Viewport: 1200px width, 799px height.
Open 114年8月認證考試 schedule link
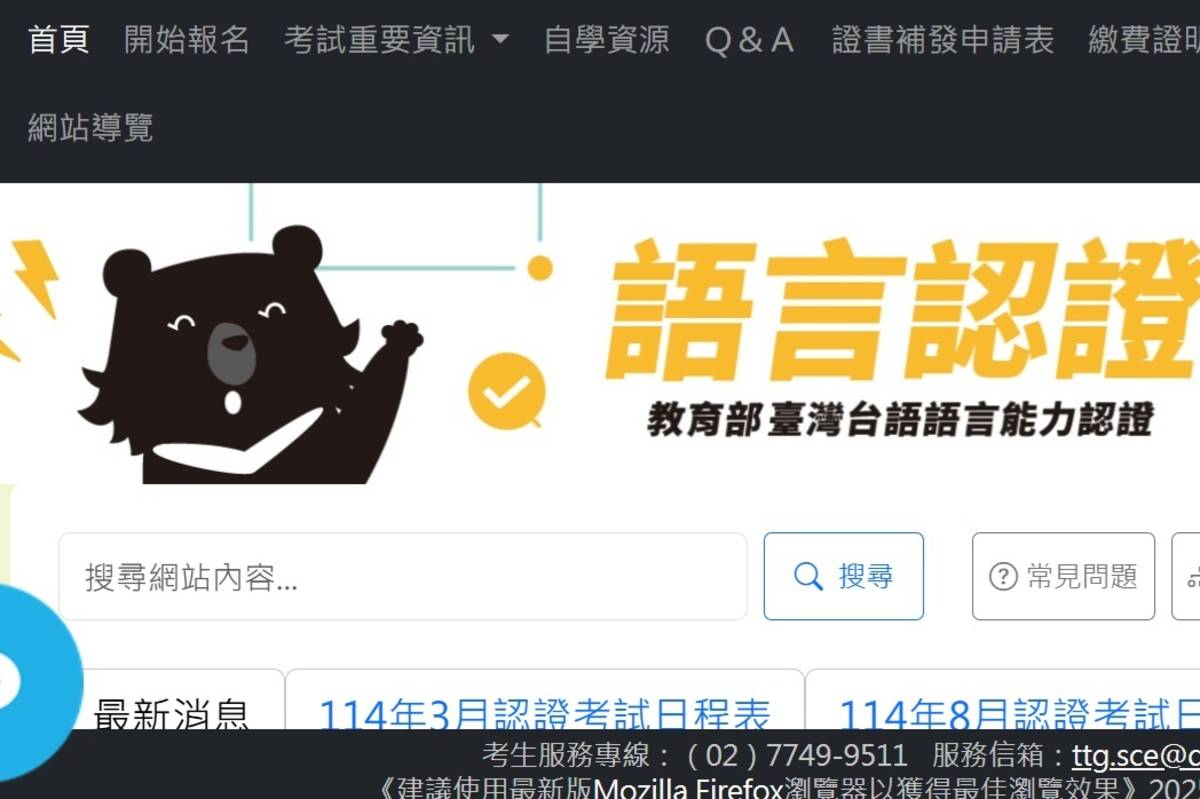tap(1018, 716)
